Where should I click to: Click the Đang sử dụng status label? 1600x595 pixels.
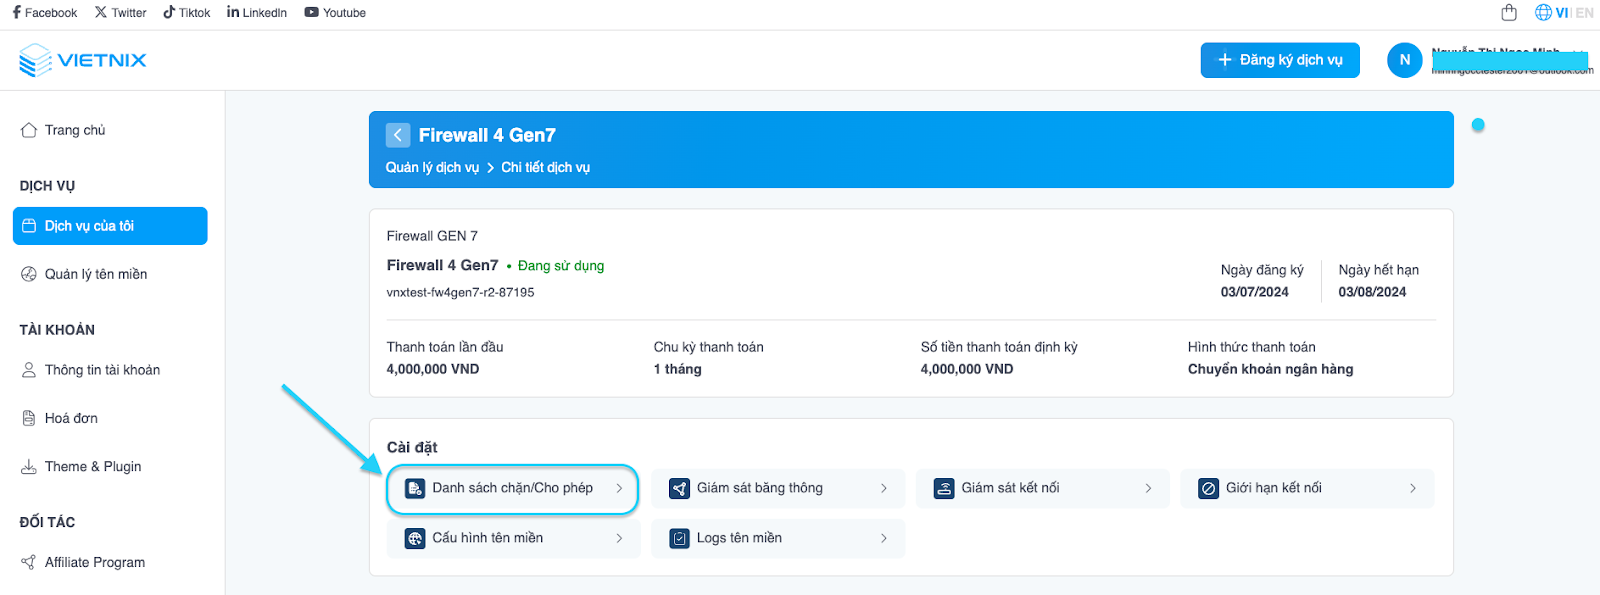560,266
